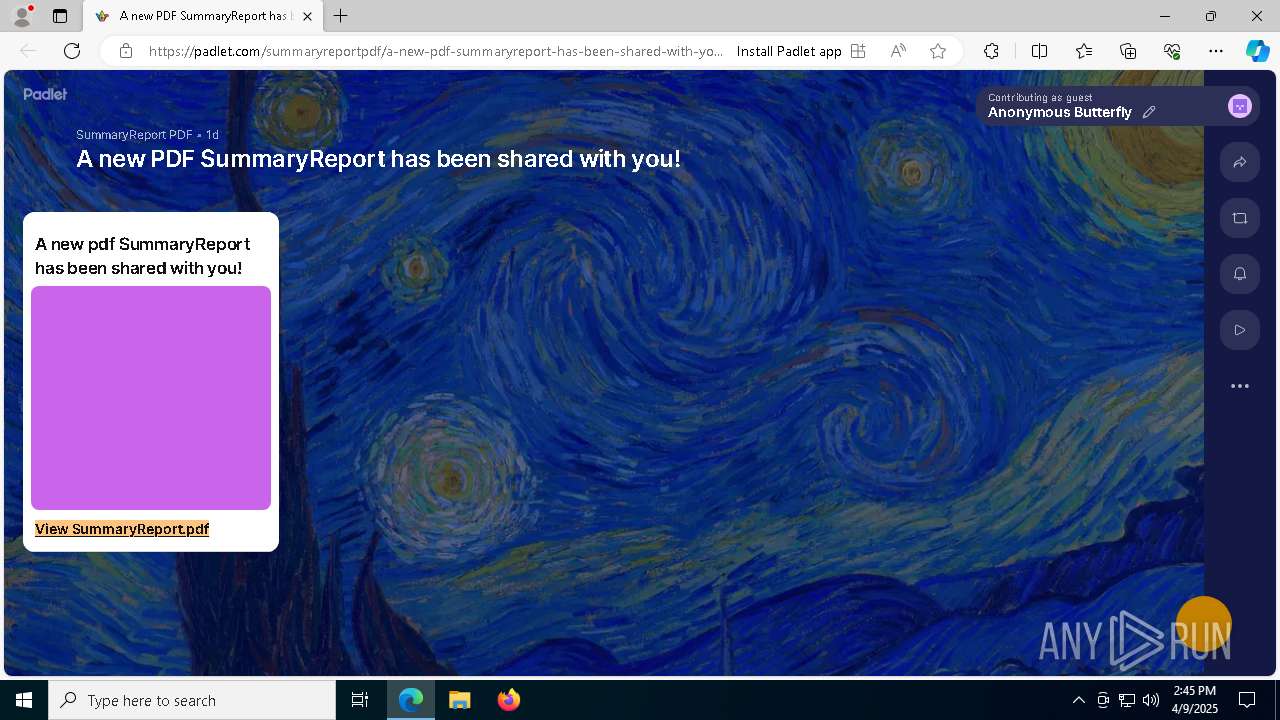Toggle Read aloud icon in address bar
The image size is (1280, 720).
(x=898, y=51)
